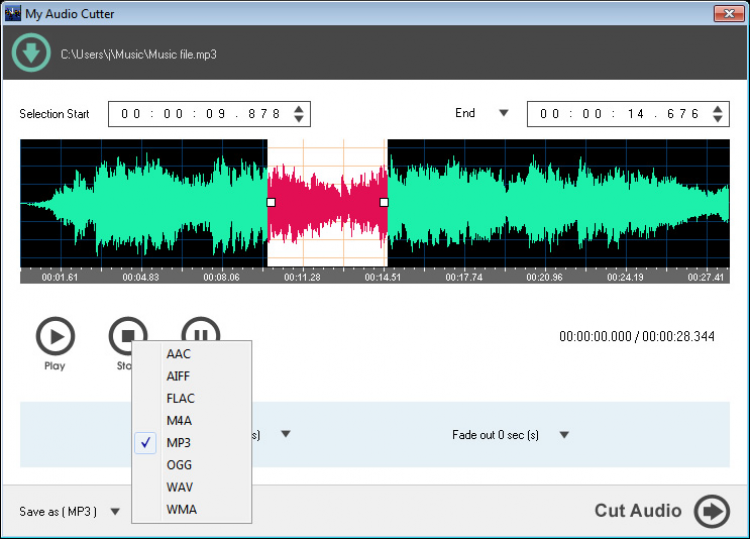This screenshot has height=539, width=750.
Task: Select FLAC as the output format
Action: (x=181, y=398)
